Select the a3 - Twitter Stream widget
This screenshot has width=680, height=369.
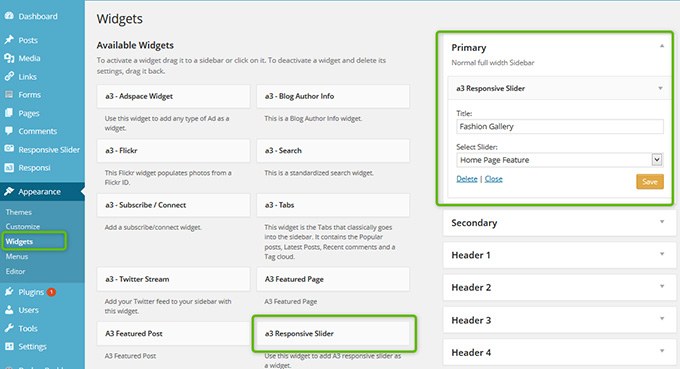173,279
